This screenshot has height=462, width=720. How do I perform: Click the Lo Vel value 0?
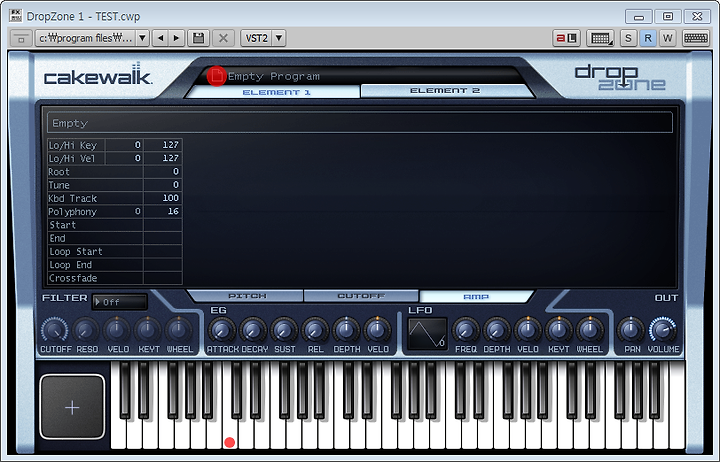(124, 158)
